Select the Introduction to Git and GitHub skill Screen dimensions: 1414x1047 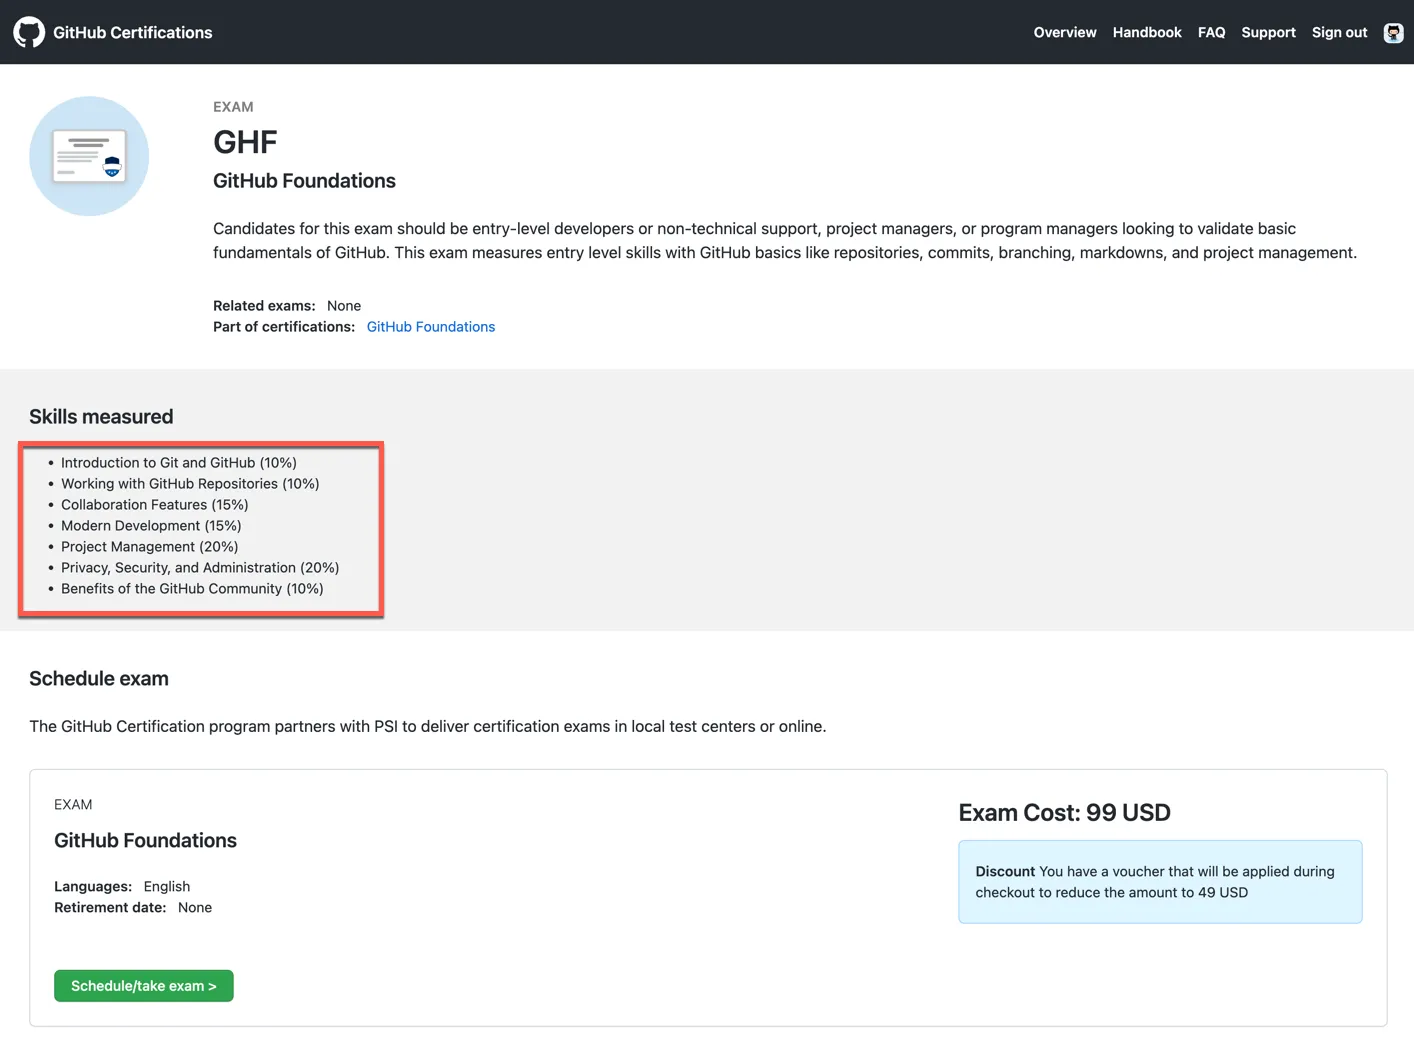point(178,463)
